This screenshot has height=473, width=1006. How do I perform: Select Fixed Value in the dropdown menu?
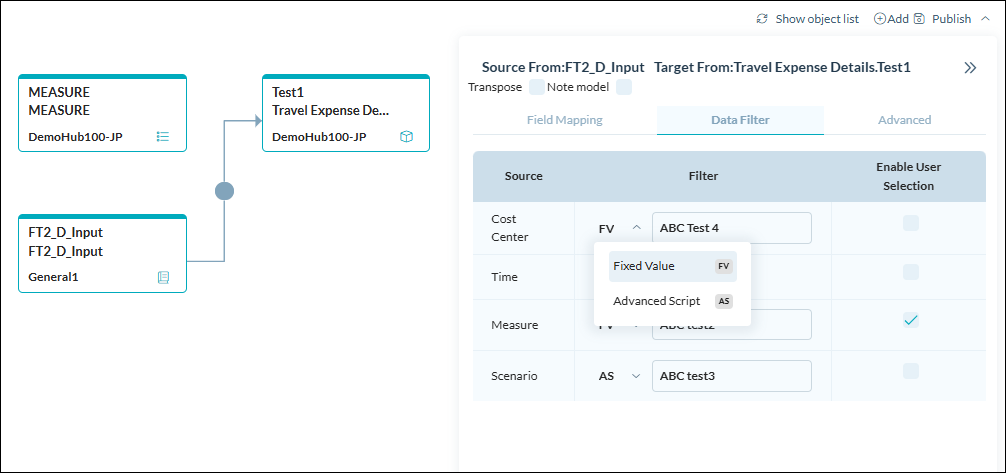click(672, 266)
